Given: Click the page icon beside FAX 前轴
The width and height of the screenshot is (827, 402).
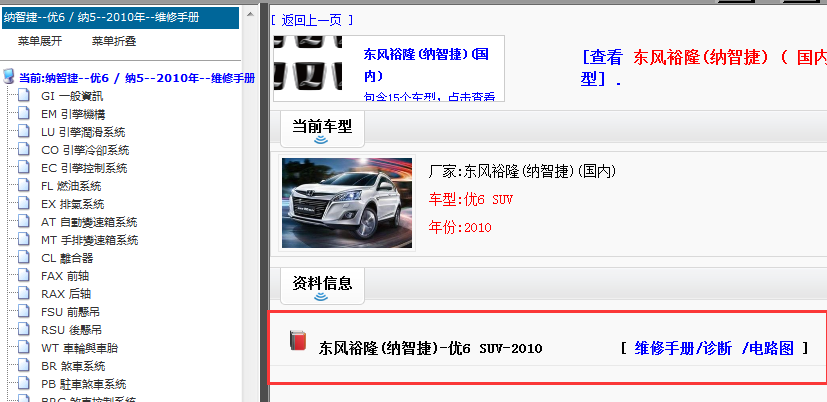Looking at the screenshot, I should pos(24,275).
